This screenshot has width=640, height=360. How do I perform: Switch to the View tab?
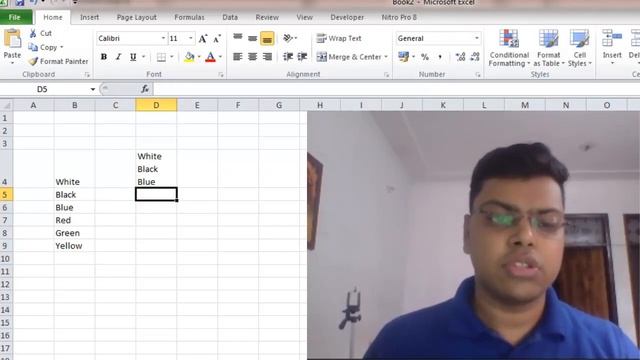click(x=304, y=18)
